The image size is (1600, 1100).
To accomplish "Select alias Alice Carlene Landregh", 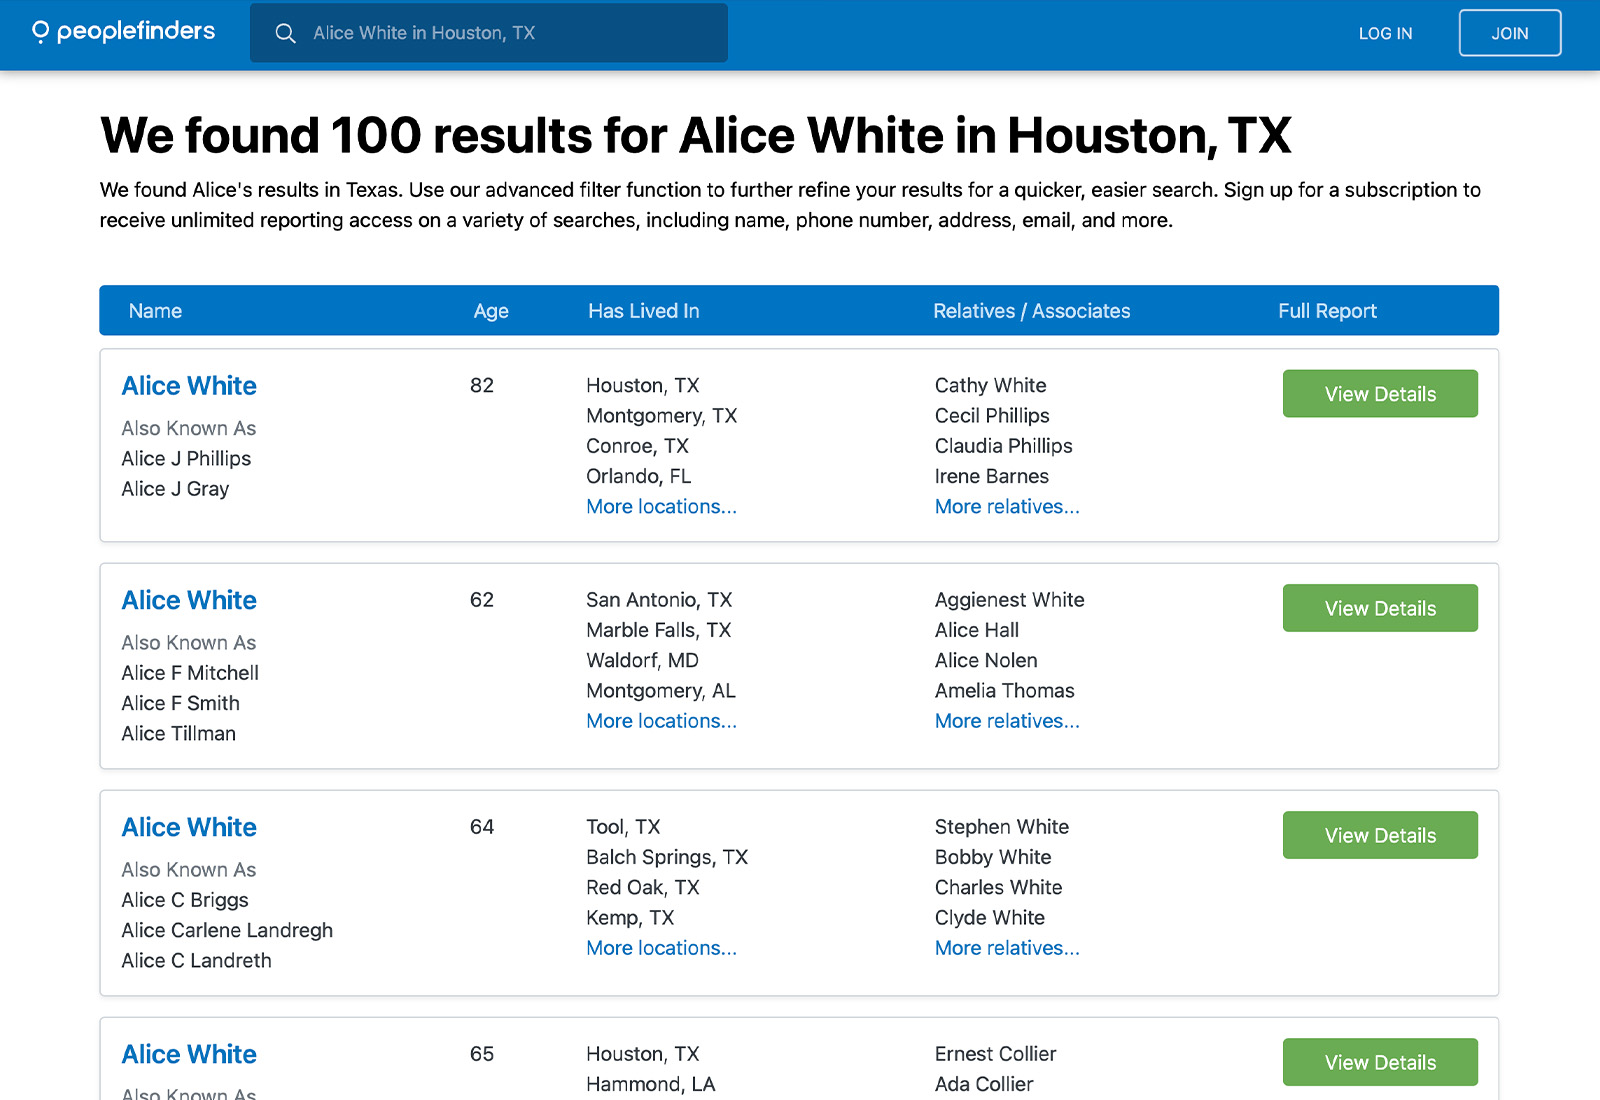I will coord(227,931).
